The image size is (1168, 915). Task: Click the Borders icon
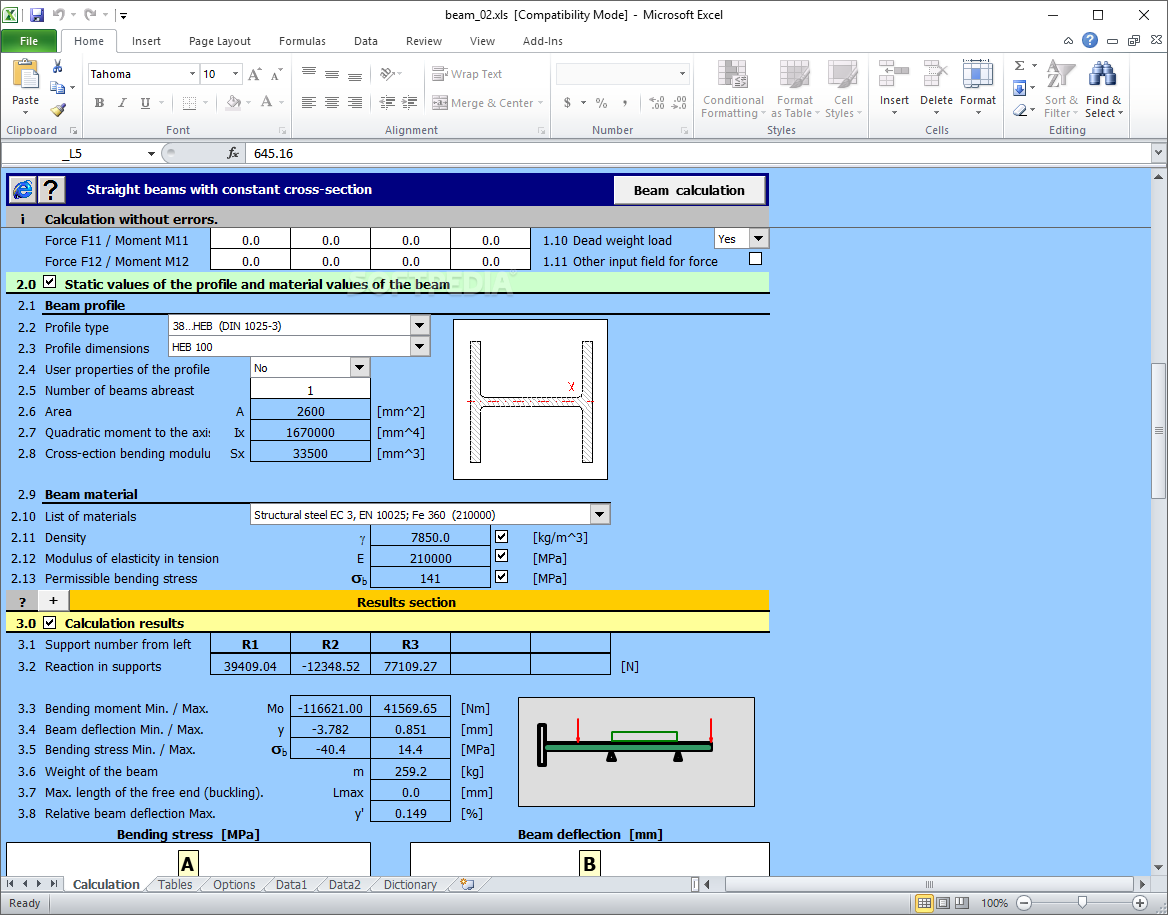click(189, 103)
